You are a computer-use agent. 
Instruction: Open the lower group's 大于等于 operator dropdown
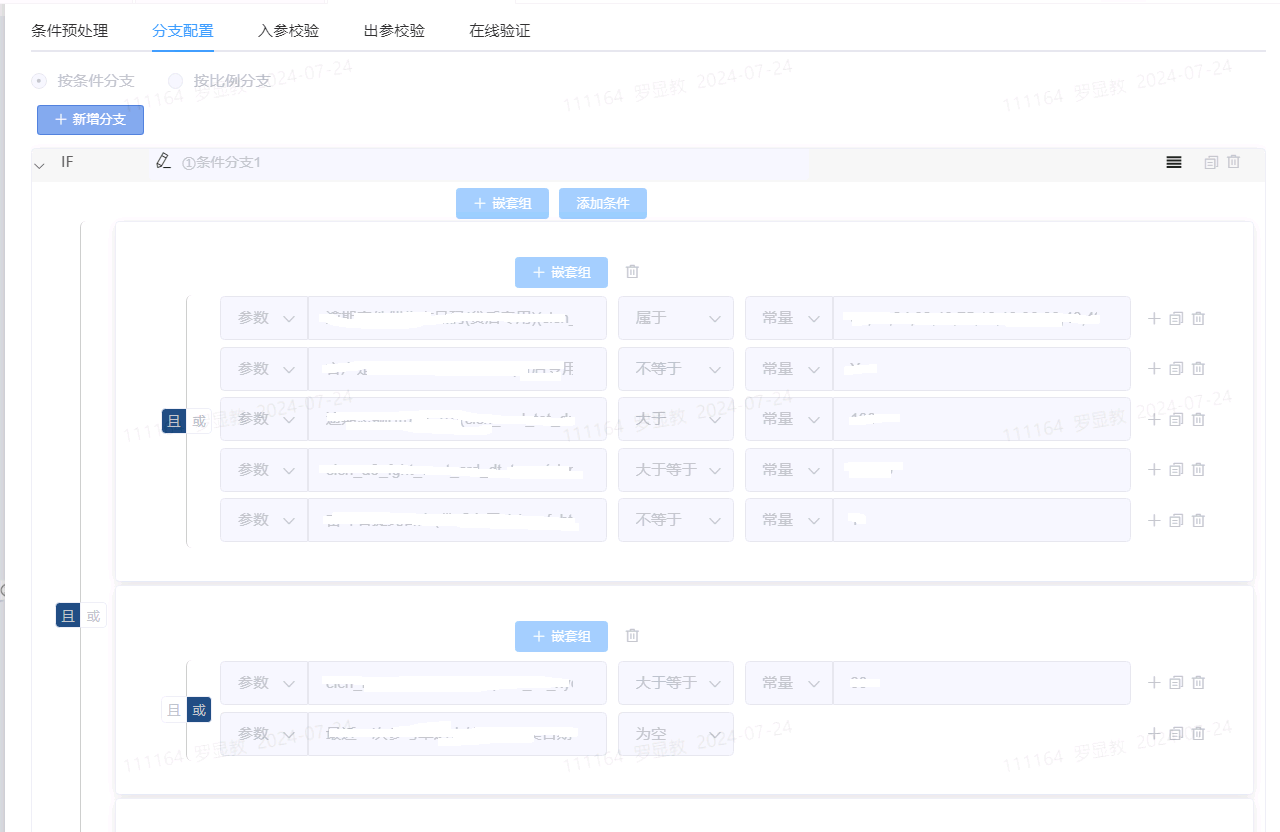coord(676,683)
